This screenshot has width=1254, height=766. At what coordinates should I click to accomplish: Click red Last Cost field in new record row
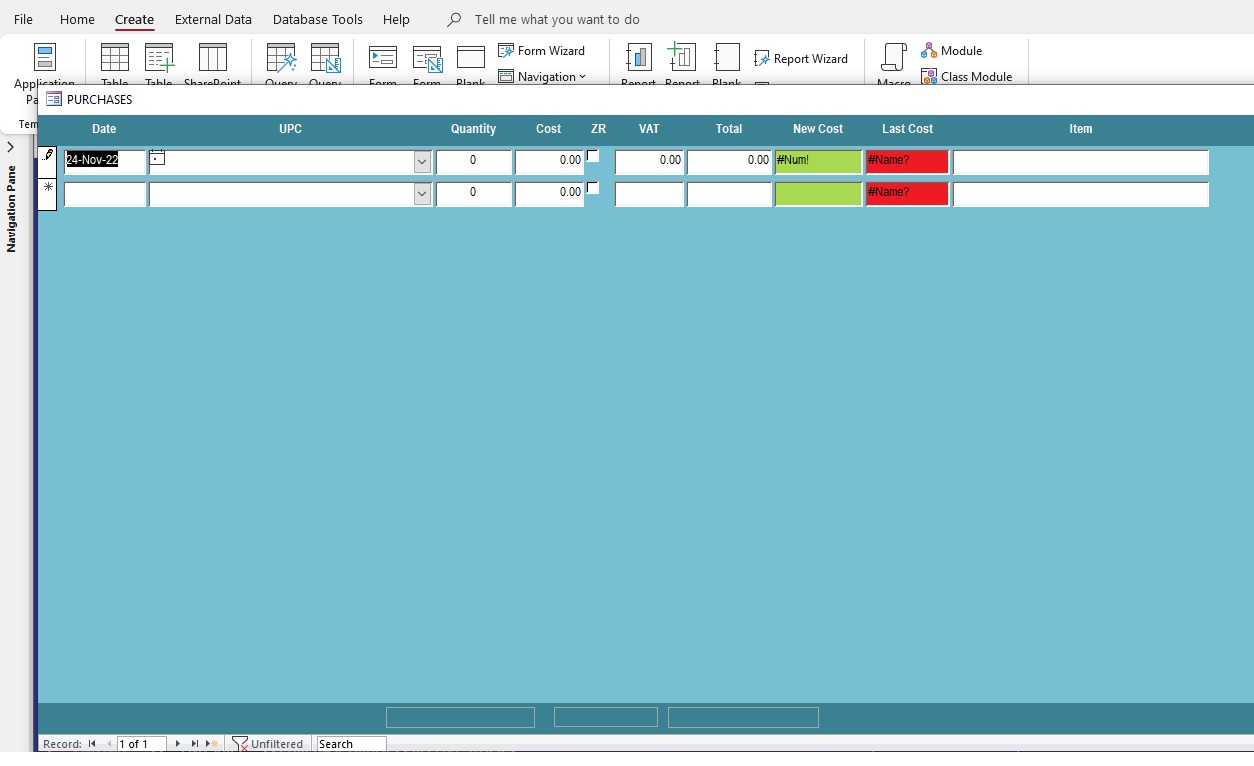click(x=907, y=194)
